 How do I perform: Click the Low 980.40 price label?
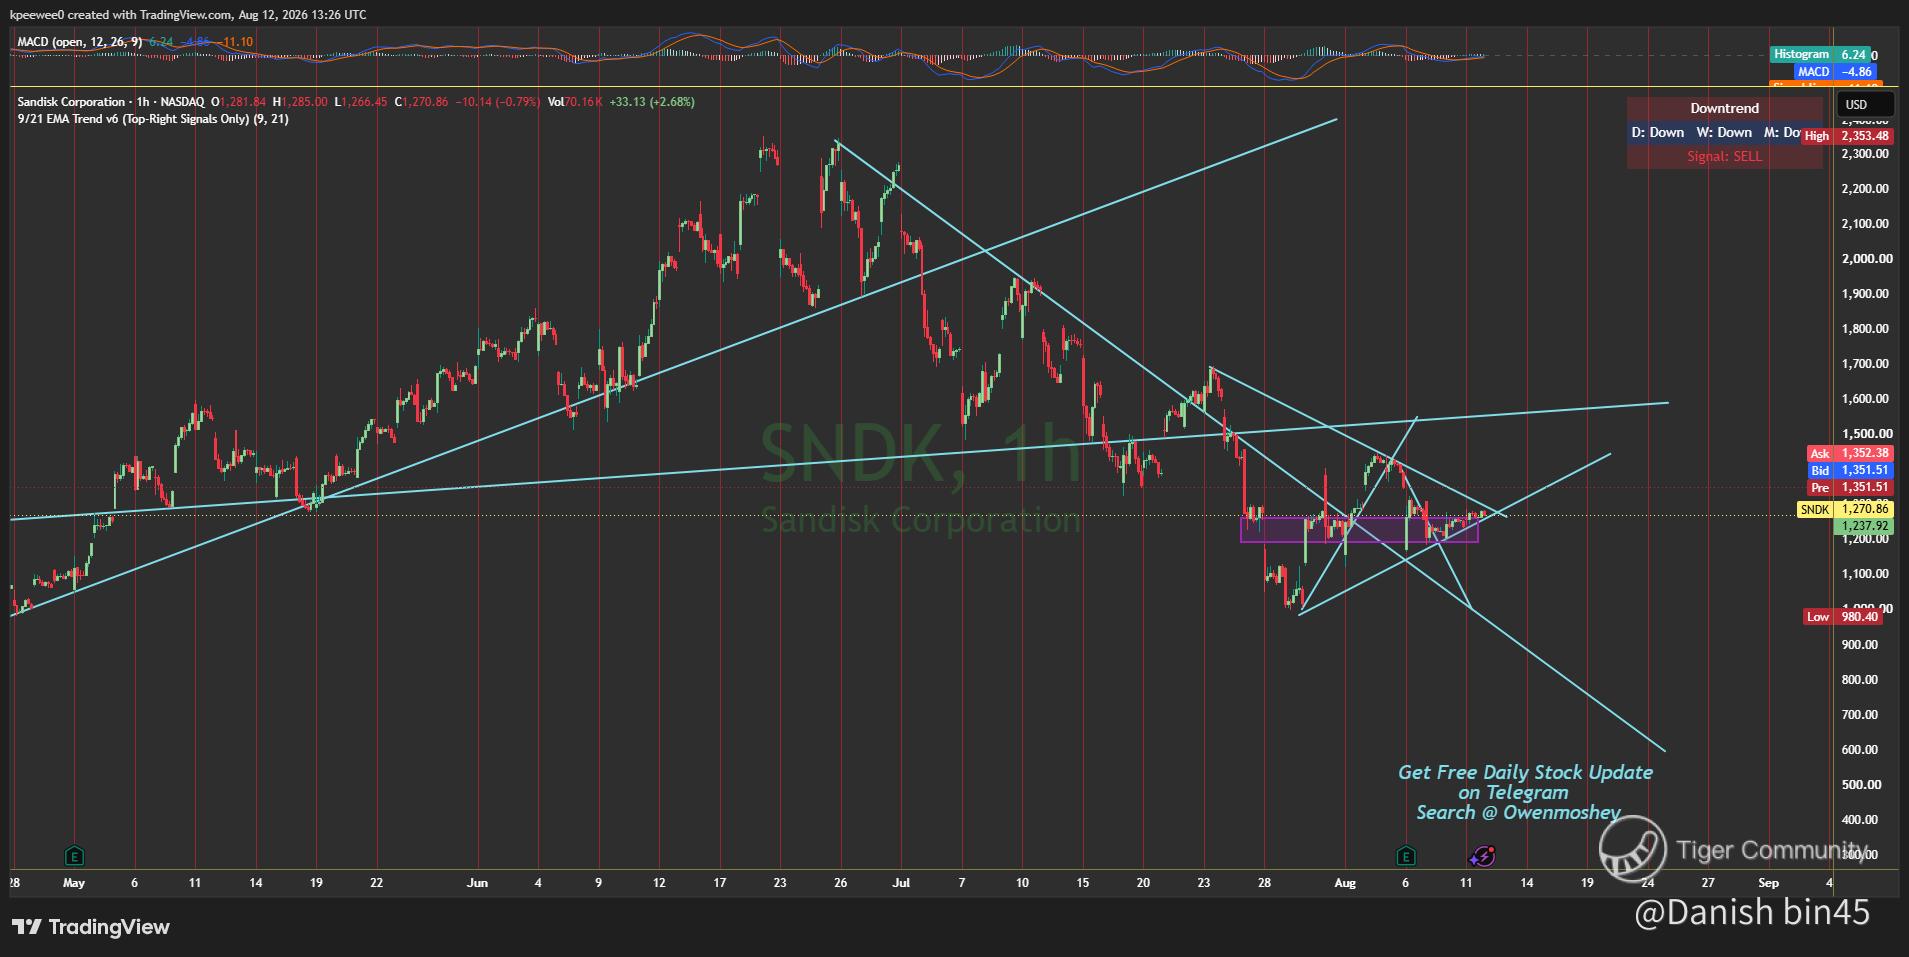click(1842, 617)
